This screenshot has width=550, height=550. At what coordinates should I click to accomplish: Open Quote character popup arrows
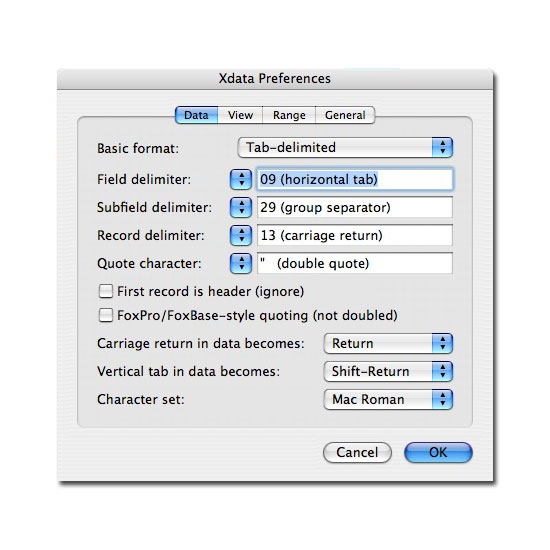pos(241,263)
